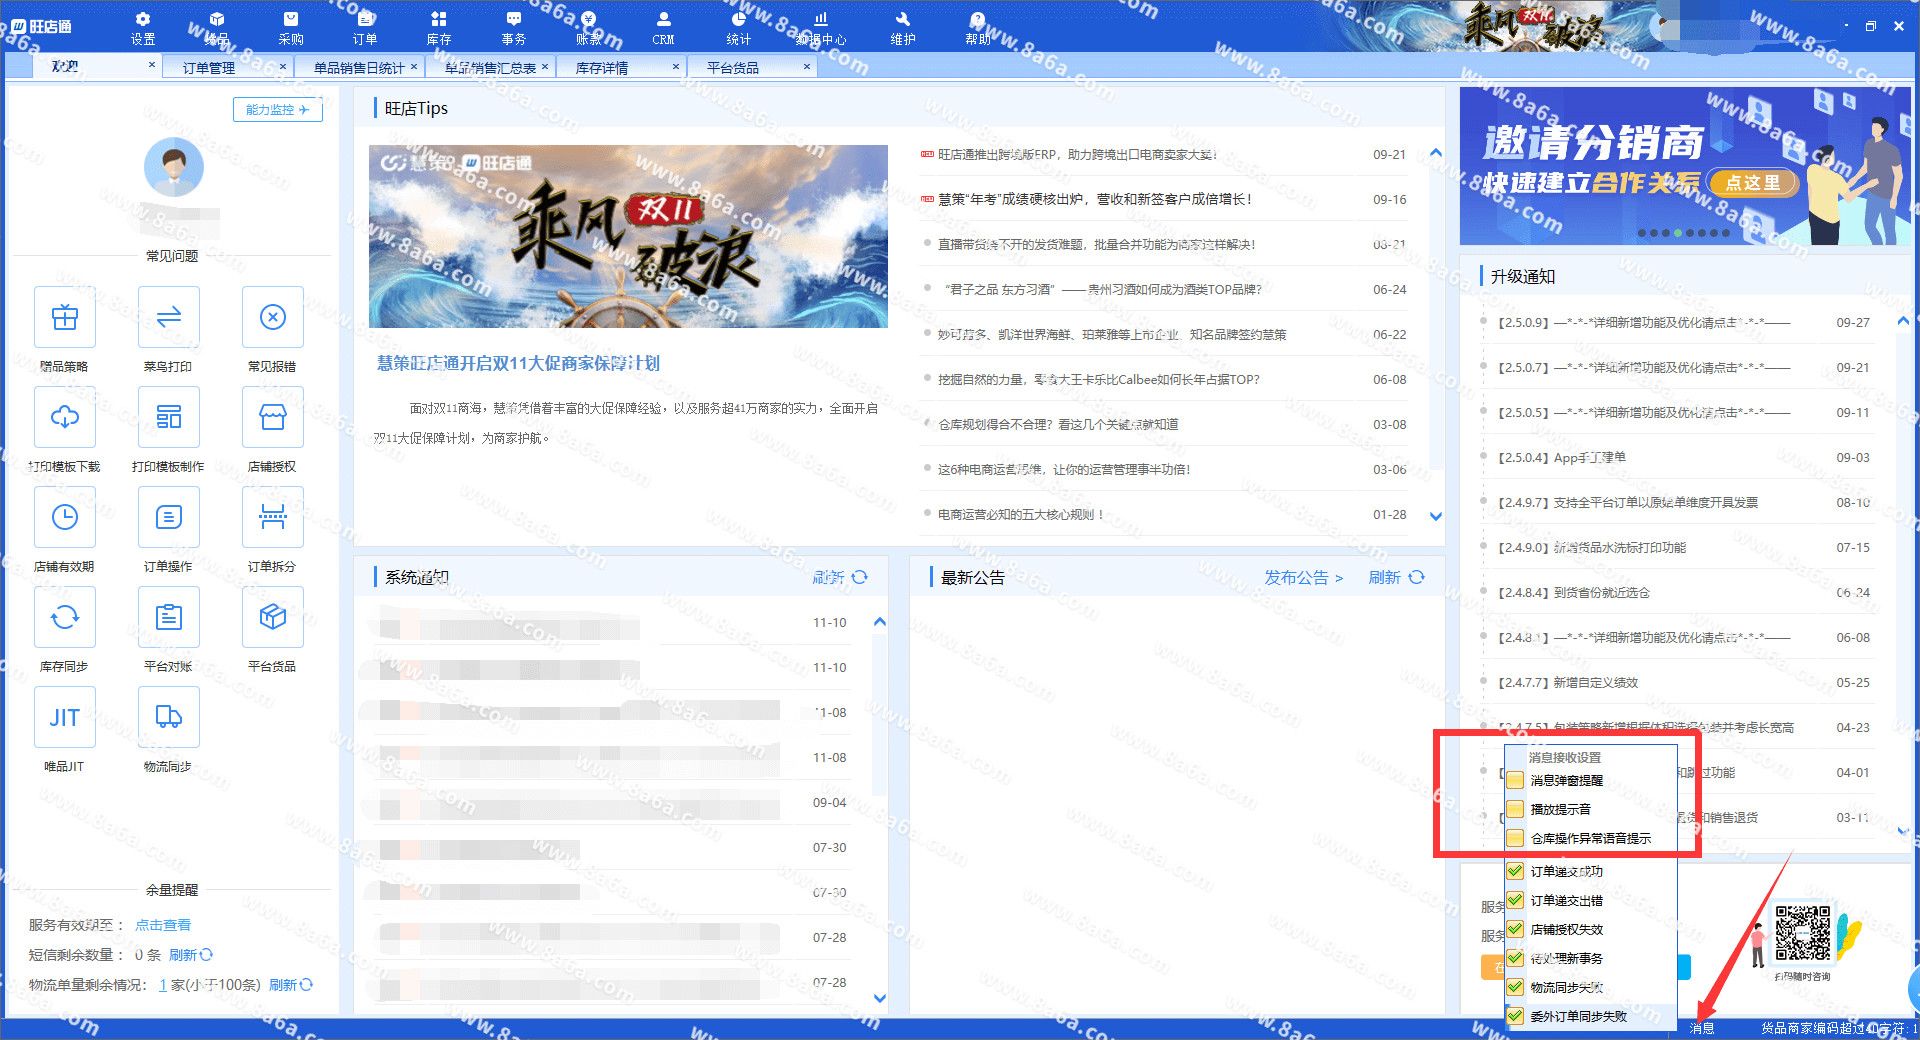
Task: Open the 帮助 help icon
Action: point(977,28)
